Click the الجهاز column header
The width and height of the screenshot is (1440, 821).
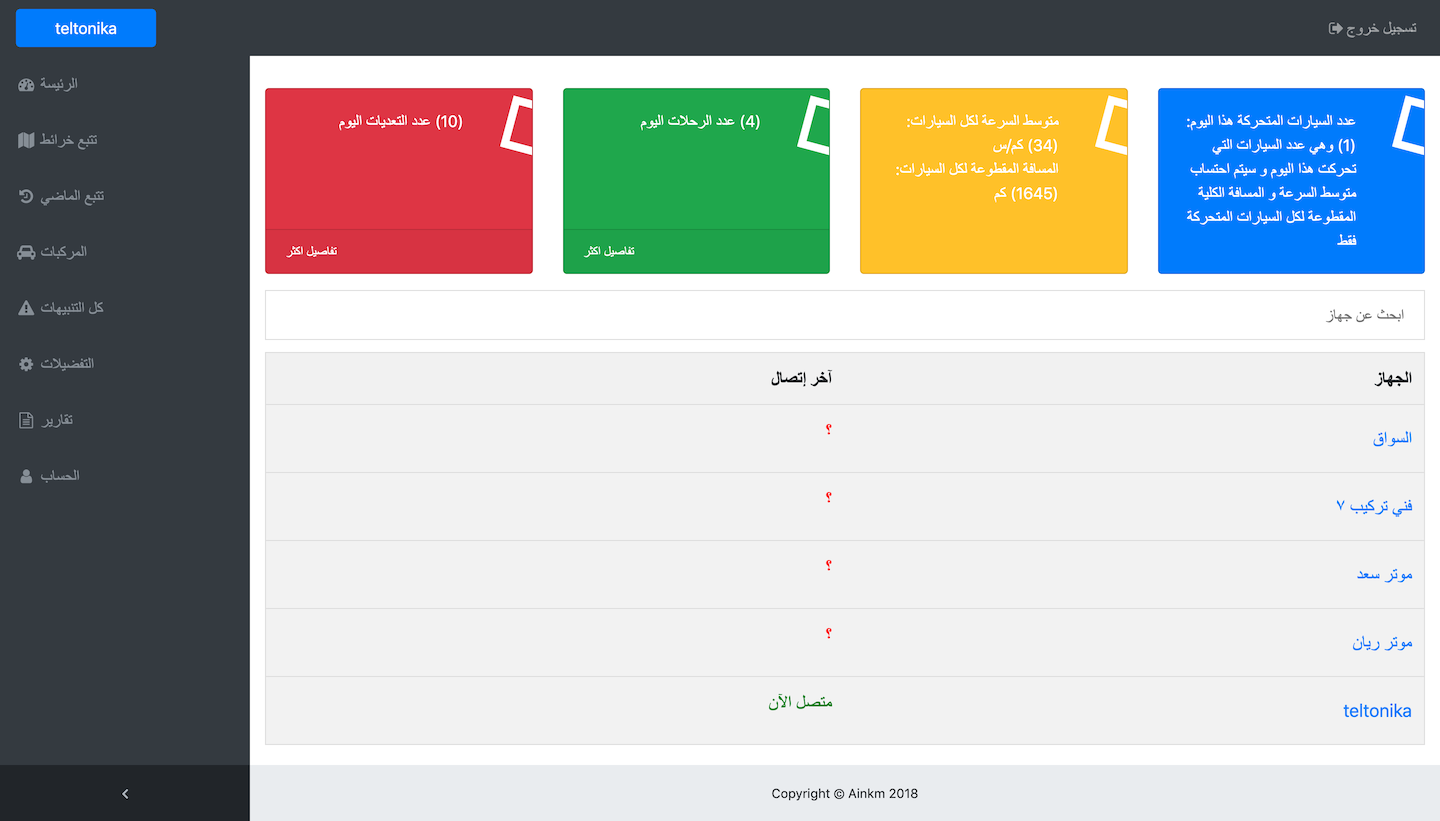pos(1394,378)
